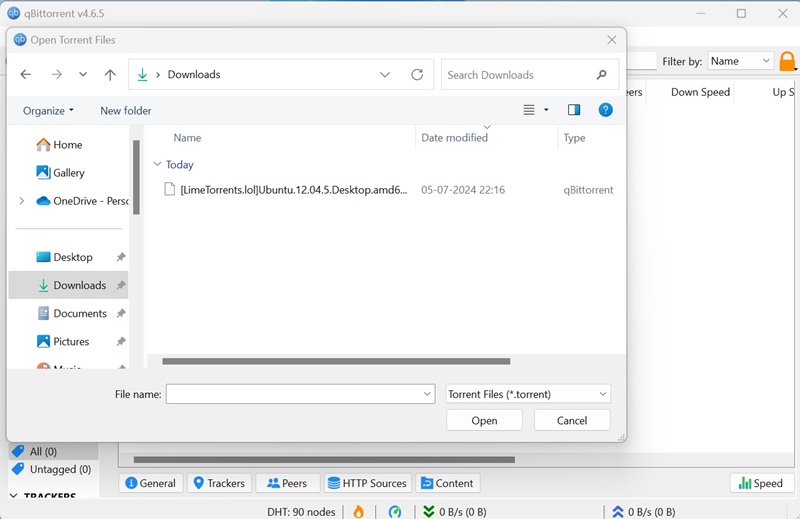Click the qBittorrent transfer list horizontal scrollbar
Viewport: 800px width, 519px height.
tap(324, 460)
